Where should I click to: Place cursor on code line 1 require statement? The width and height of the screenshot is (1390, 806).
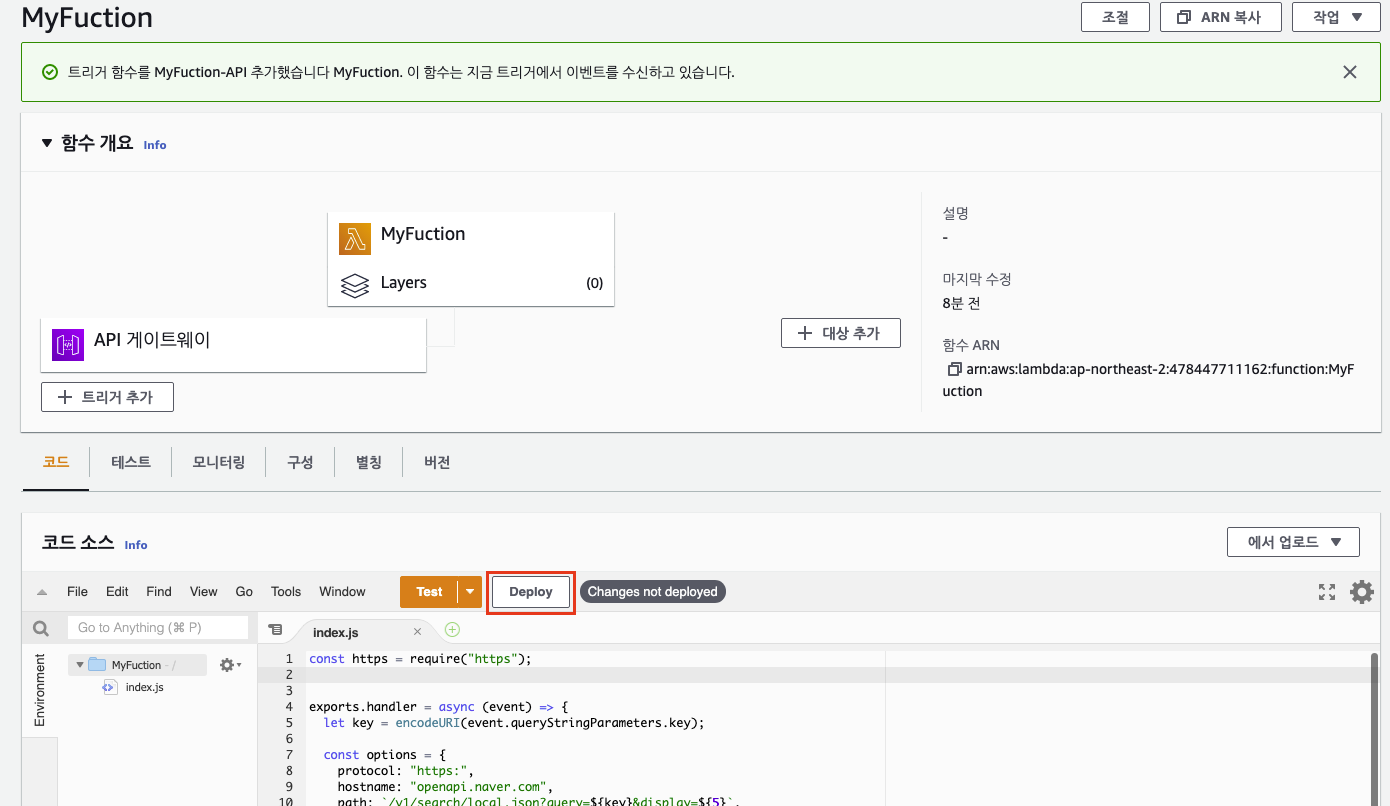pos(420,659)
